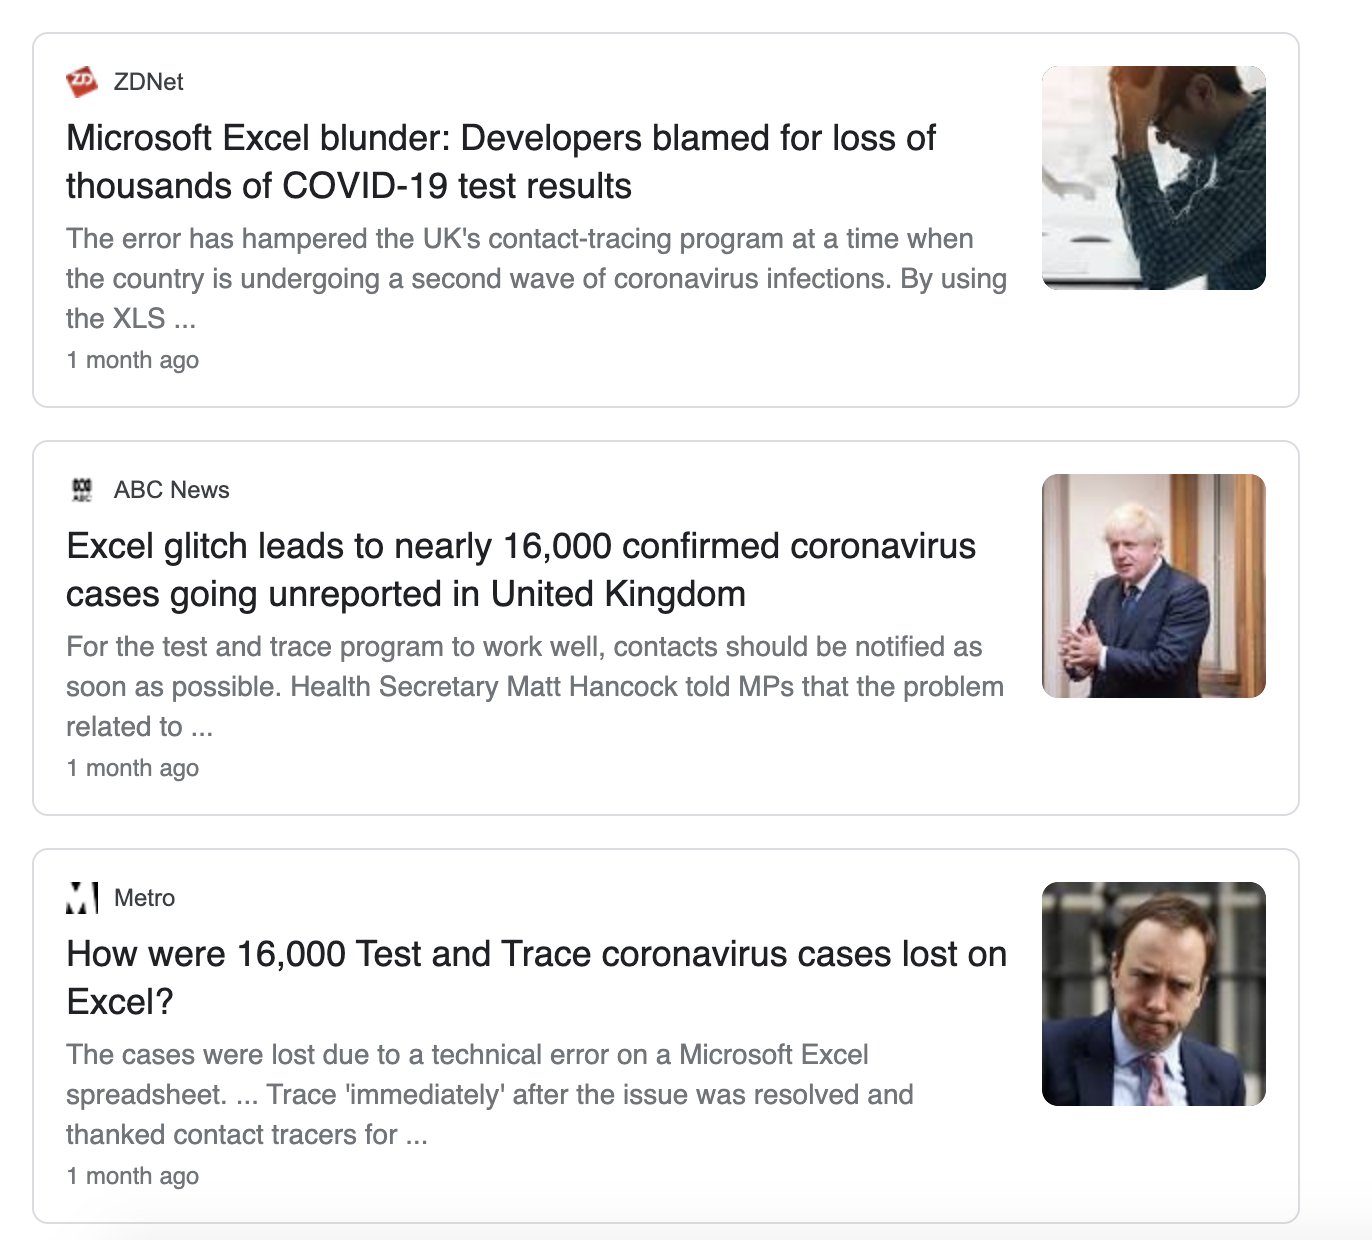This screenshot has width=1372, height=1240.
Task: Open the ABC News publisher name
Action: click(x=171, y=490)
